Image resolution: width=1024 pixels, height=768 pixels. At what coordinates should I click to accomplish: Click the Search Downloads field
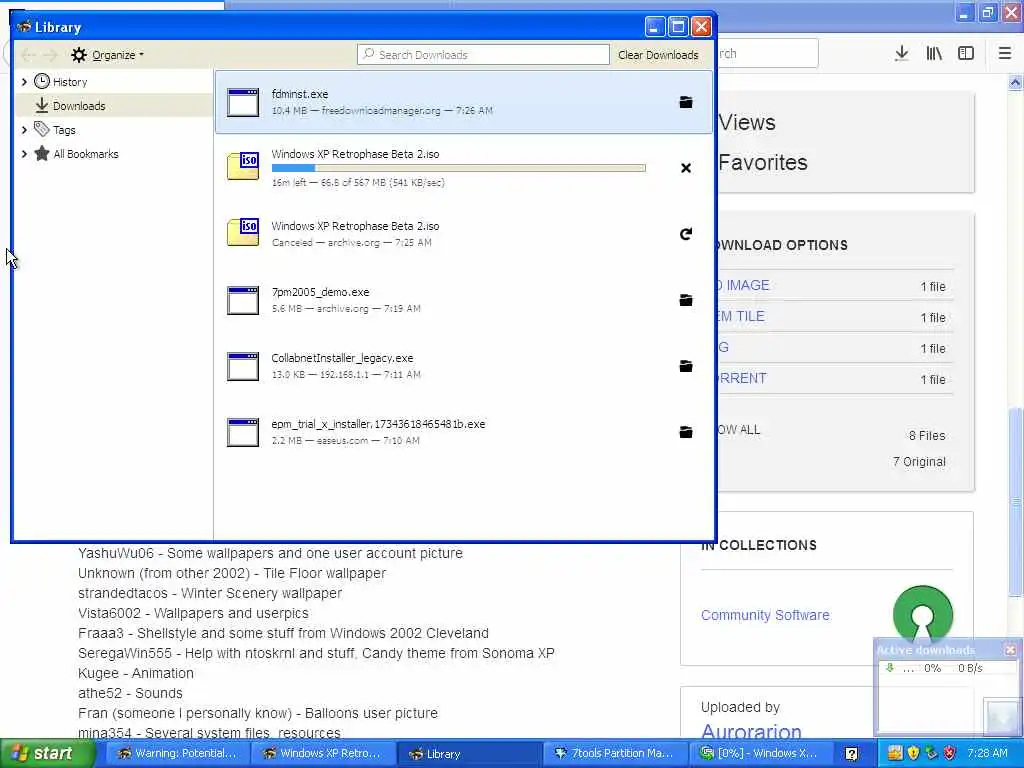click(483, 55)
